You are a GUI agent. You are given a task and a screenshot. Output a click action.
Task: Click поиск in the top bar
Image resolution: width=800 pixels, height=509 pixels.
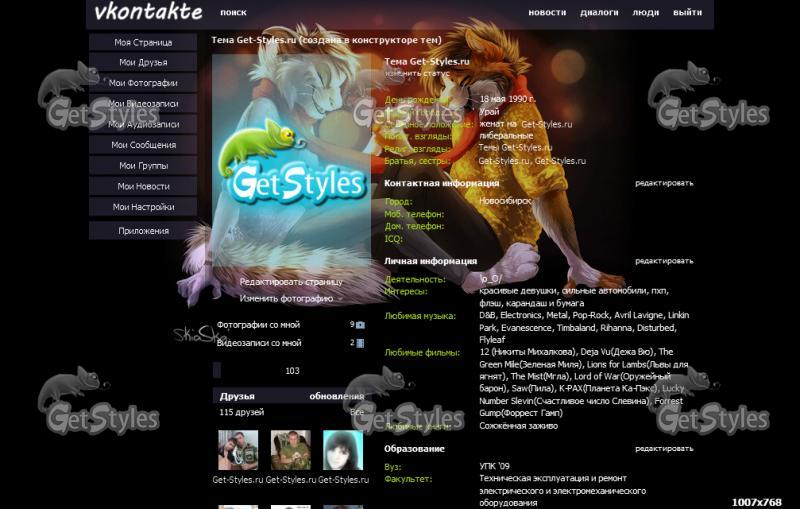pyautogui.click(x=233, y=13)
